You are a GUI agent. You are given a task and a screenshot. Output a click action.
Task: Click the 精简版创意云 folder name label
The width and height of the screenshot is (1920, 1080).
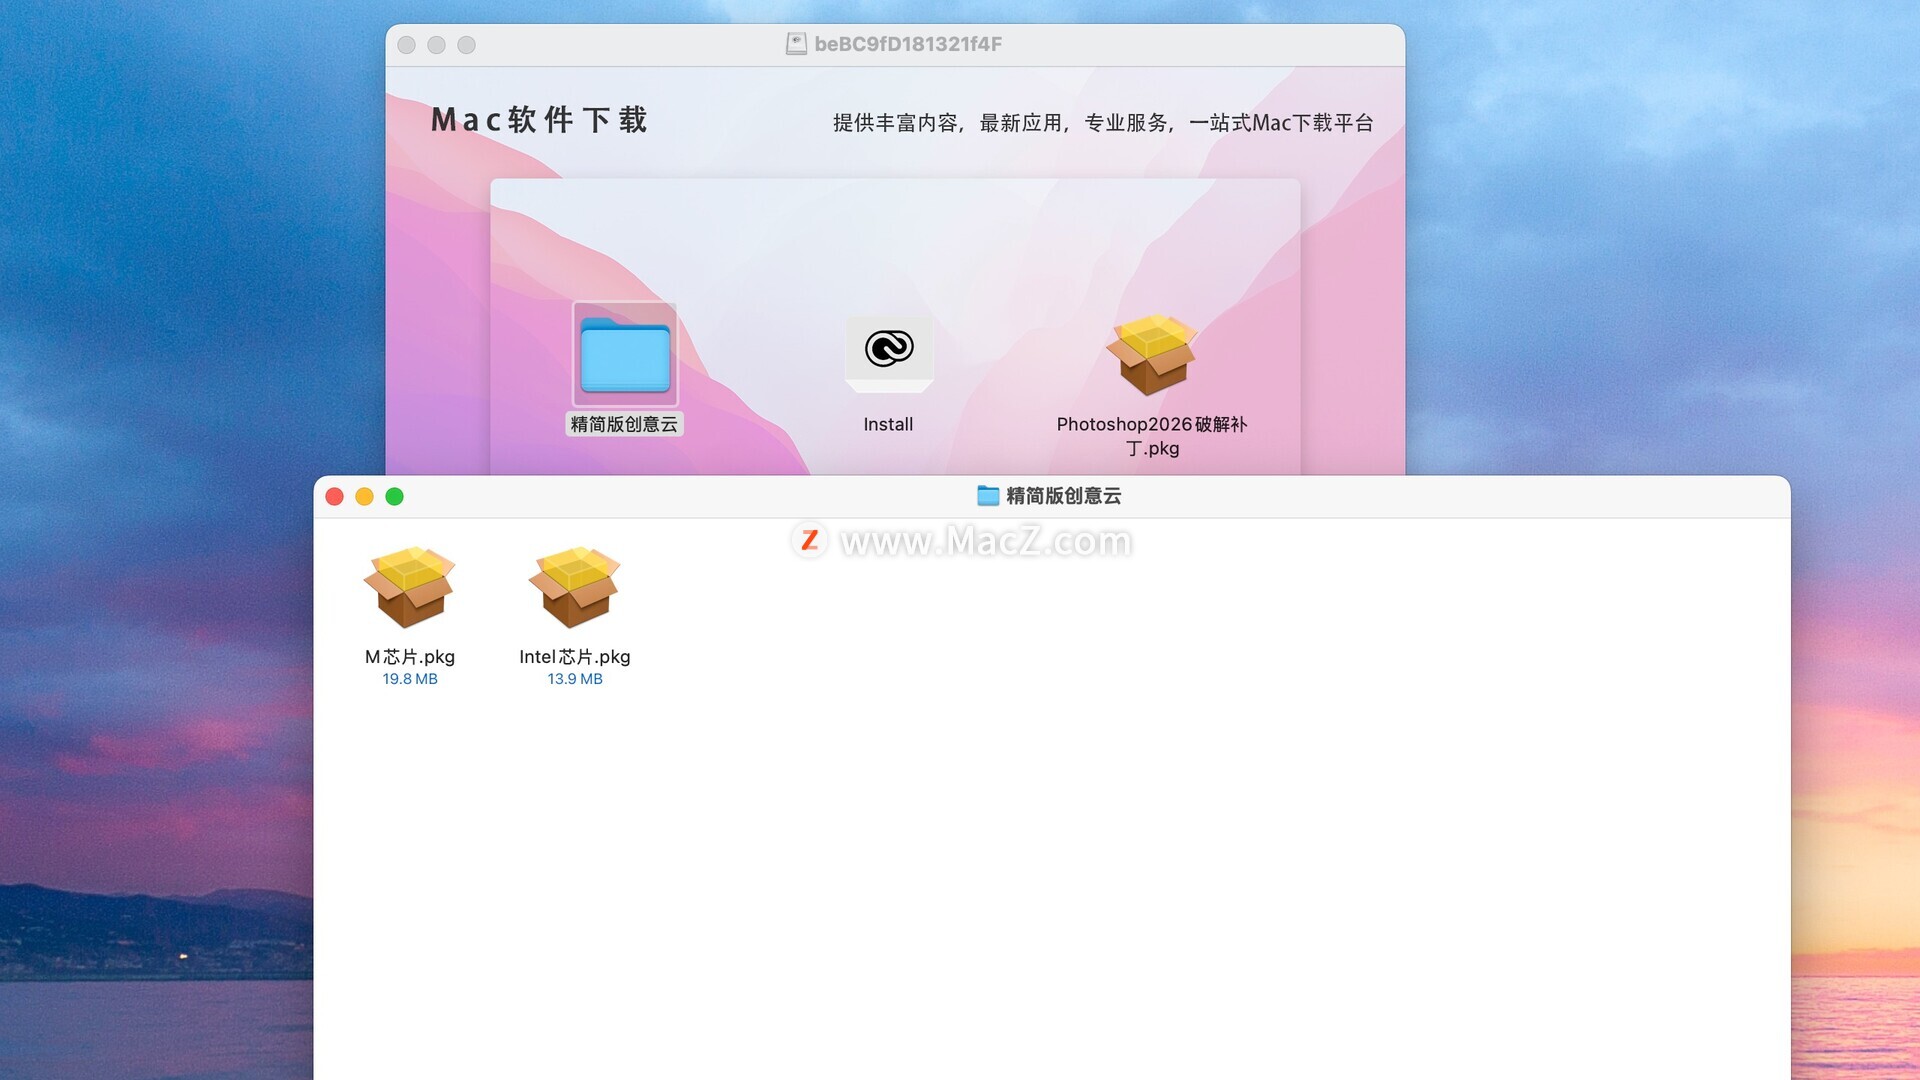[624, 425]
